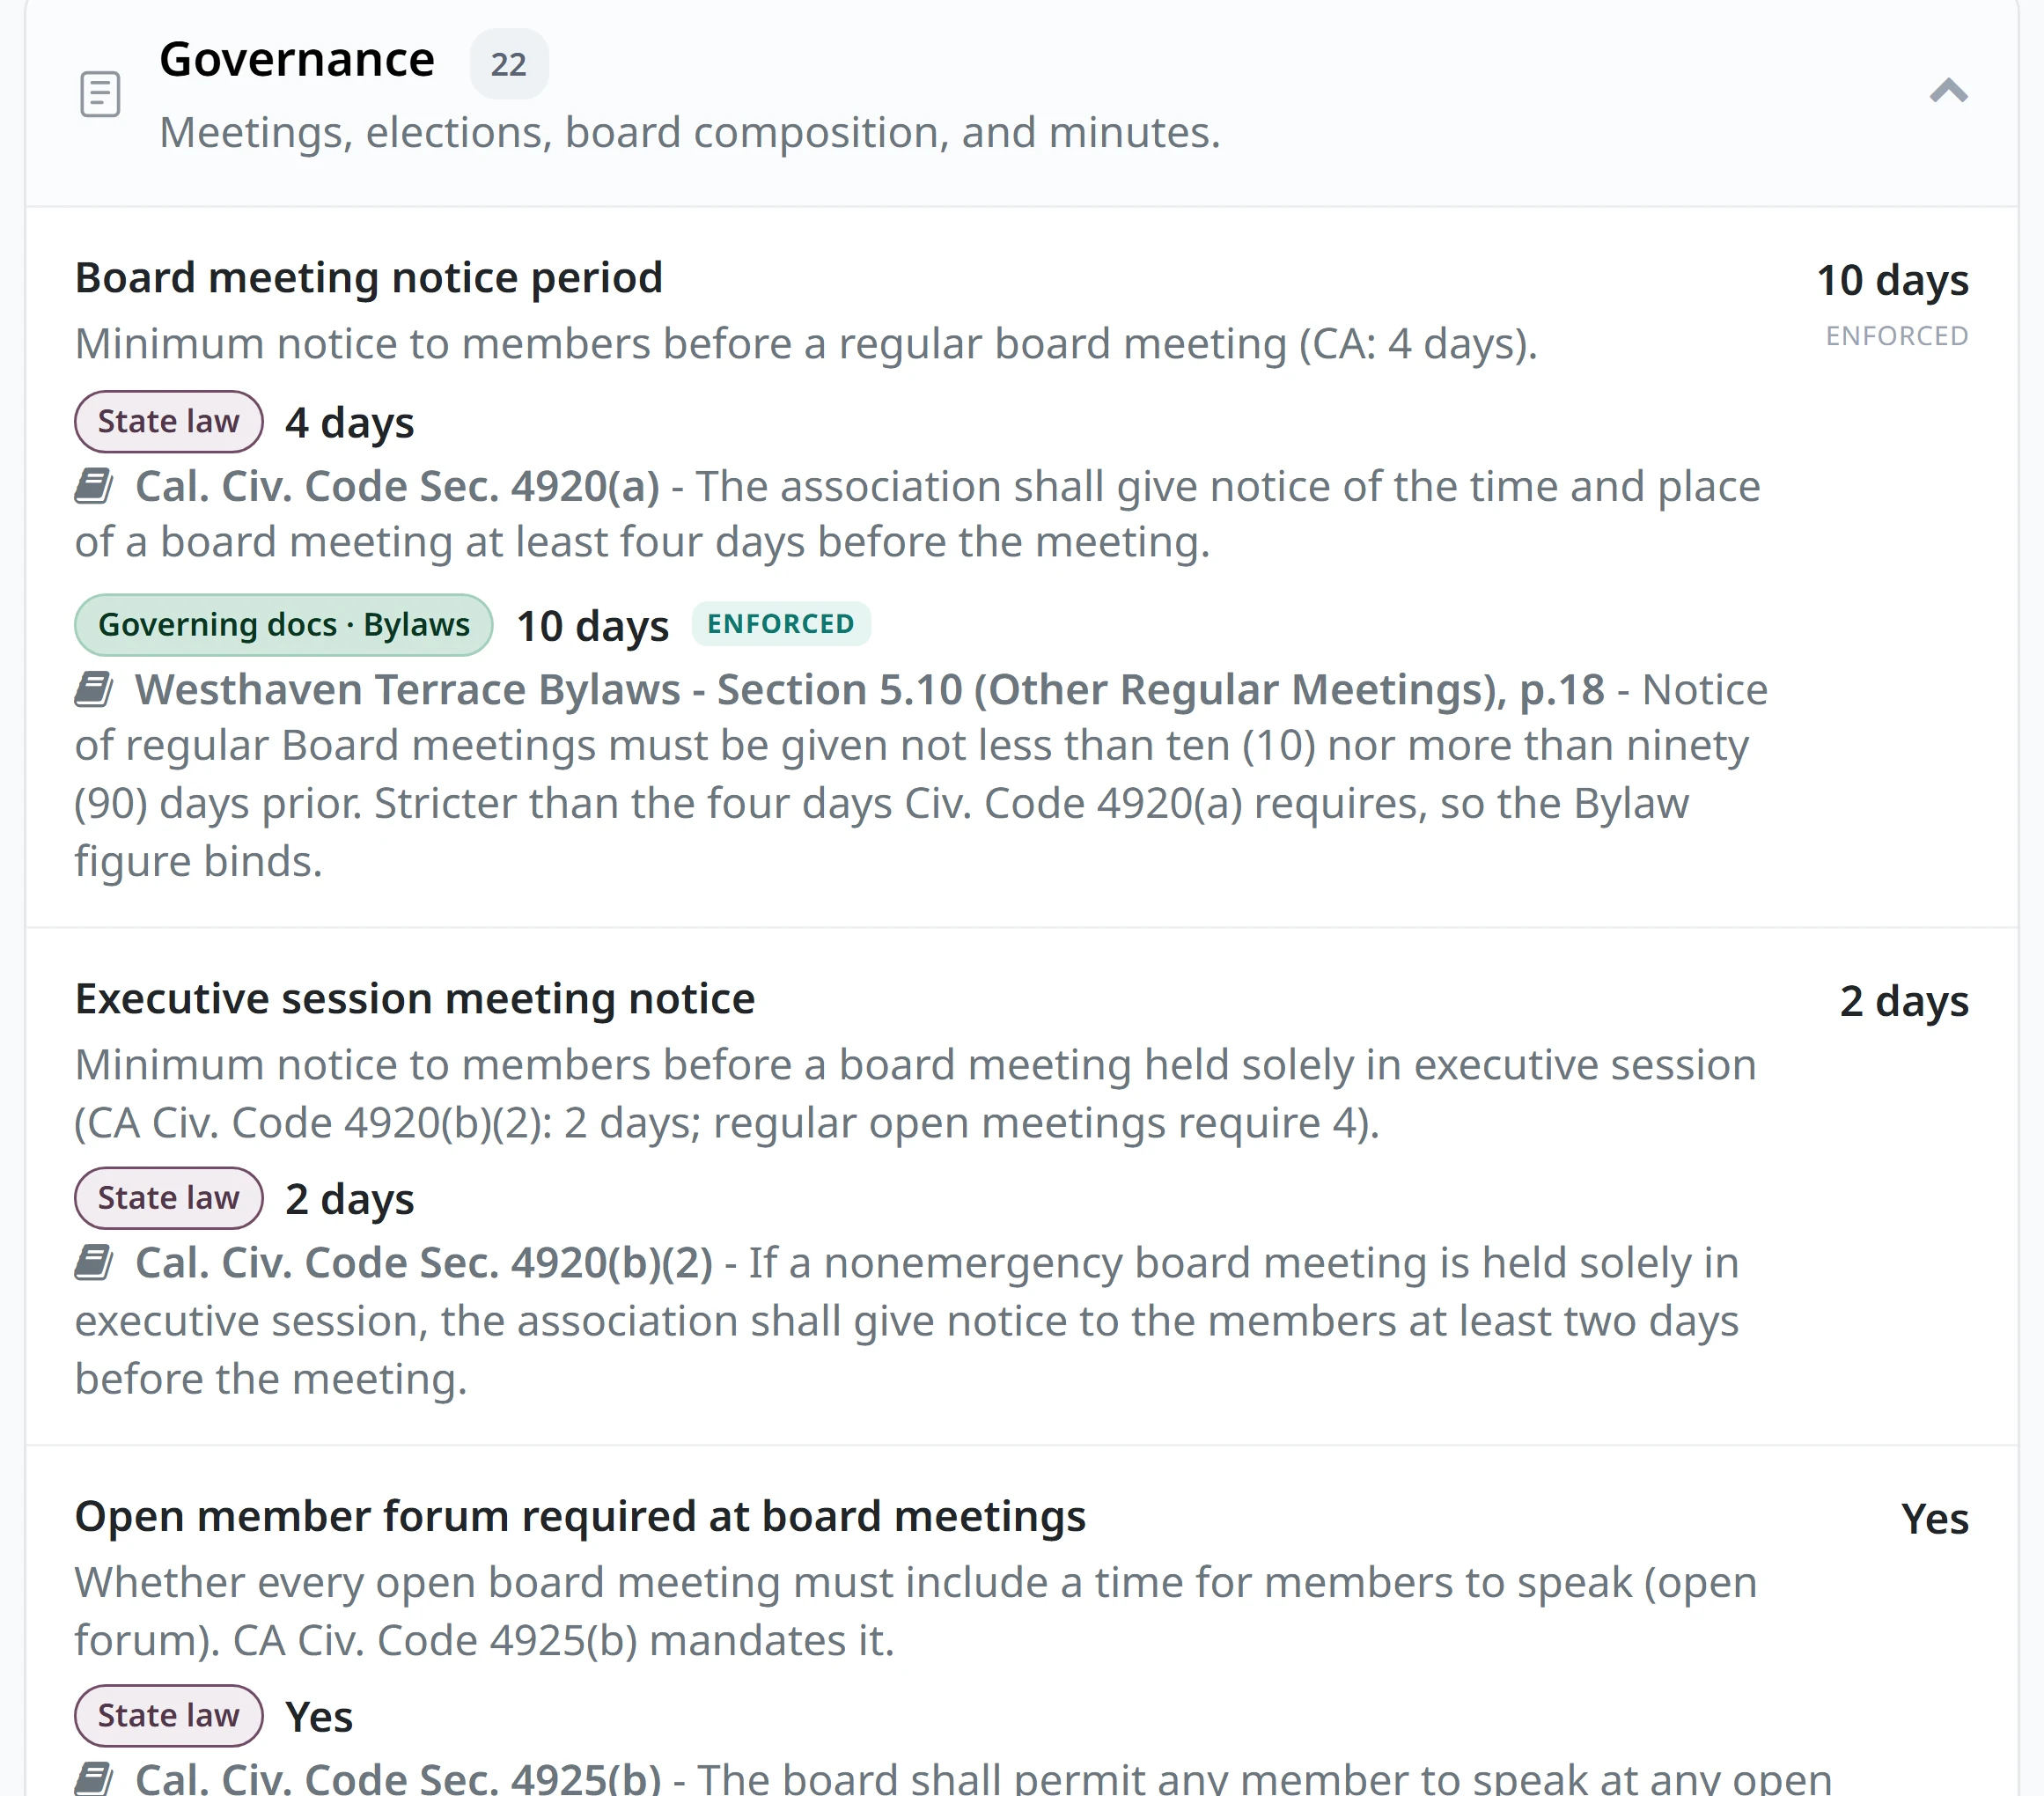Image resolution: width=2044 pixels, height=1796 pixels.
Task: Click 2 days value beside State law tag
Action: (350, 1199)
